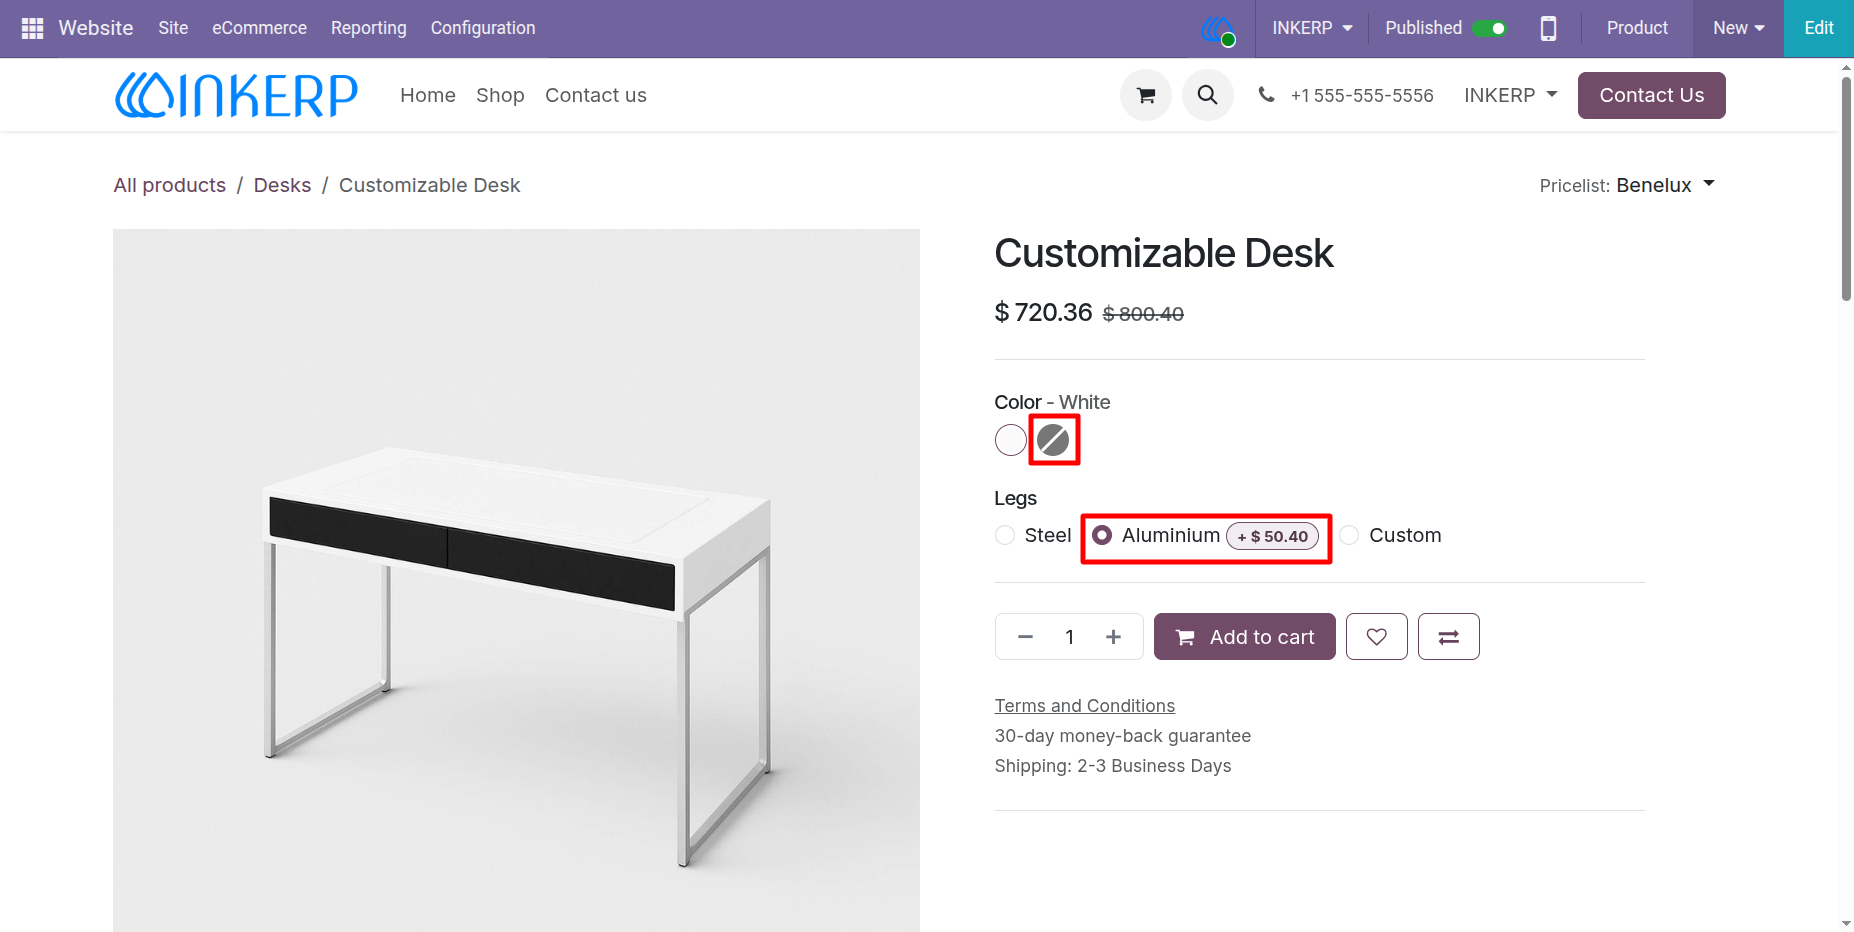Click the quantity input field

(x=1069, y=637)
